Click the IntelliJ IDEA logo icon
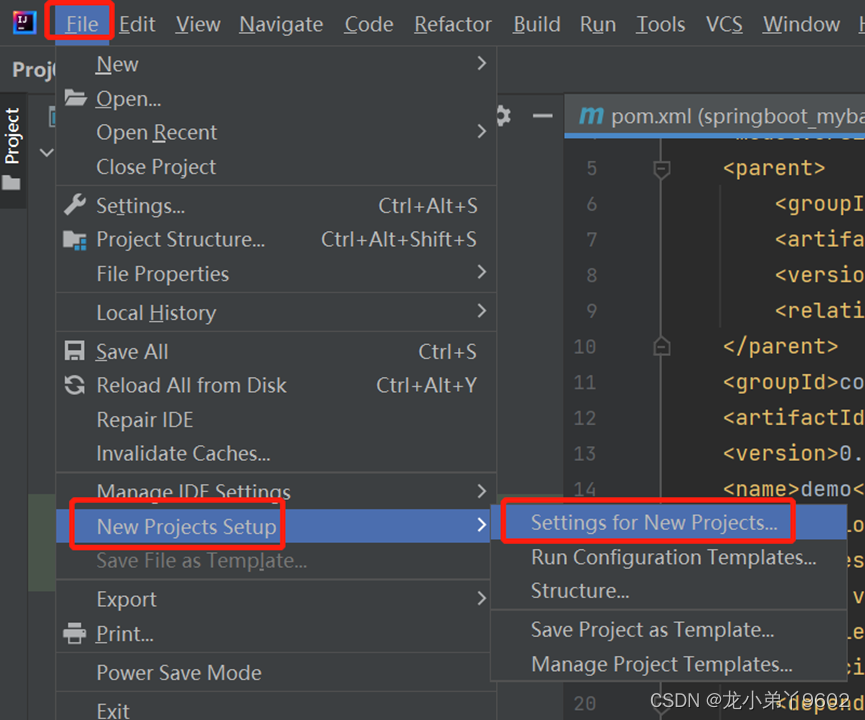The width and height of the screenshot is (865, 720). [24, 23]
